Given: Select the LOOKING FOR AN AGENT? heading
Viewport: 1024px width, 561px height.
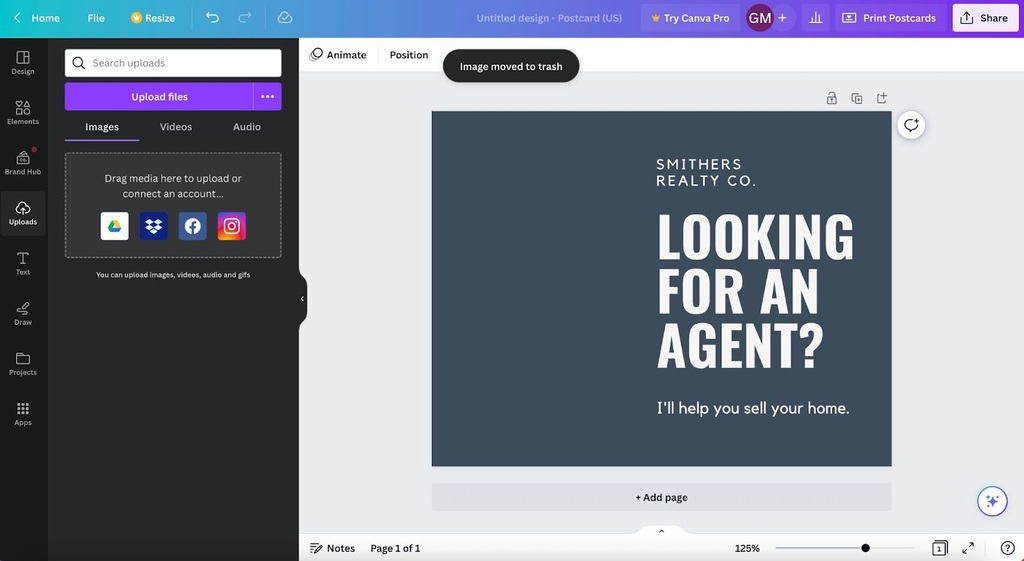Looking at the screenshot, I should pyautogui.click(x=755, y=291).
